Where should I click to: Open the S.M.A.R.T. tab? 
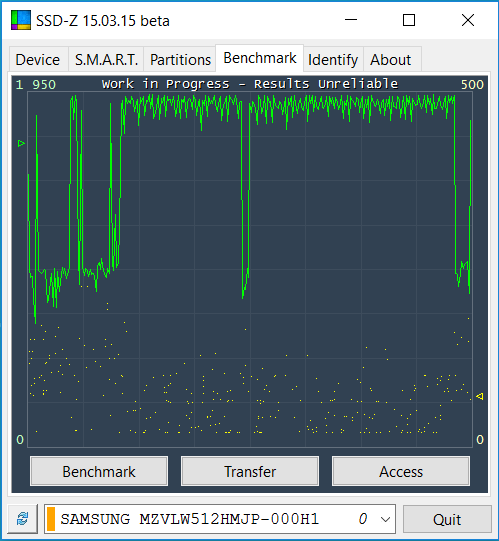pyautogui.click(x=106, y=60)
